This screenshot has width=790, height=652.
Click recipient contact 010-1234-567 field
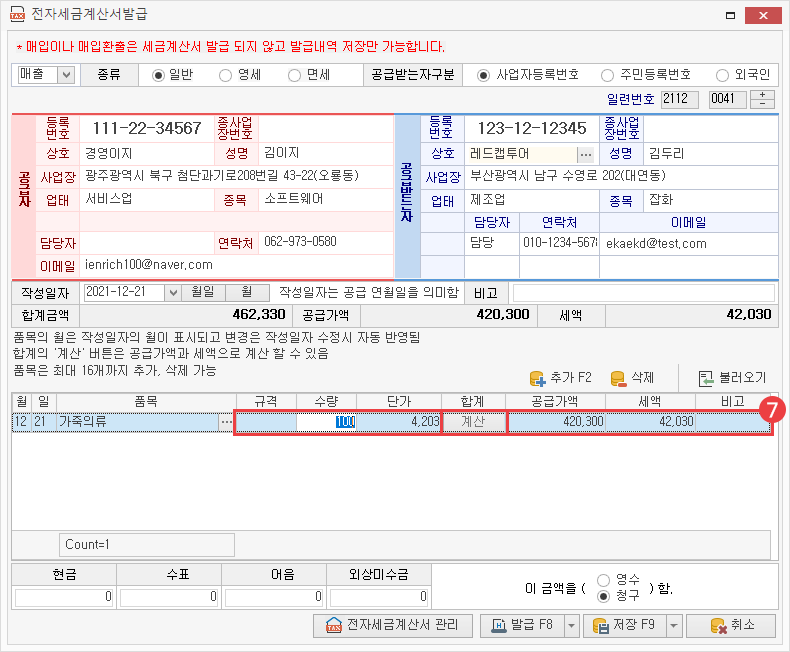(559, 243)
